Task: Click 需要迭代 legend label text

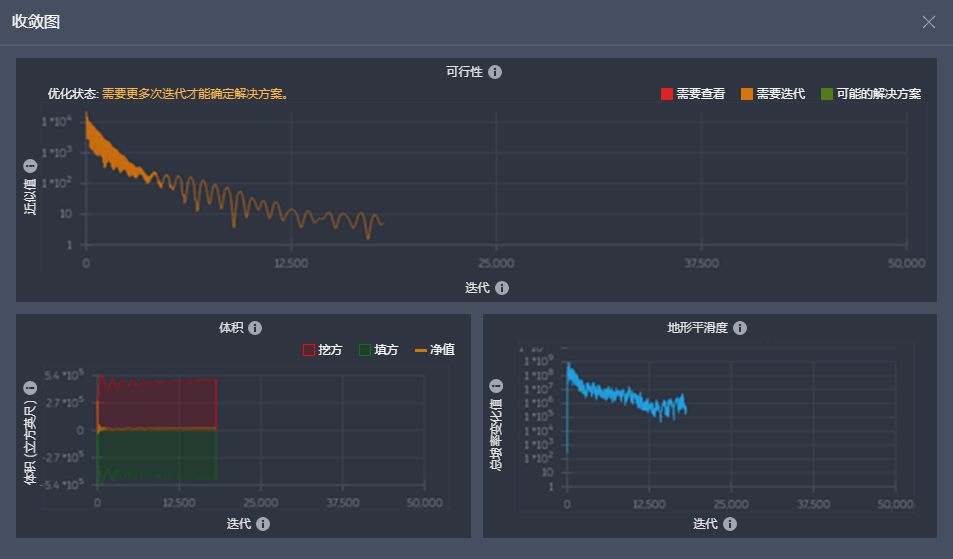Action: (781, 94)
